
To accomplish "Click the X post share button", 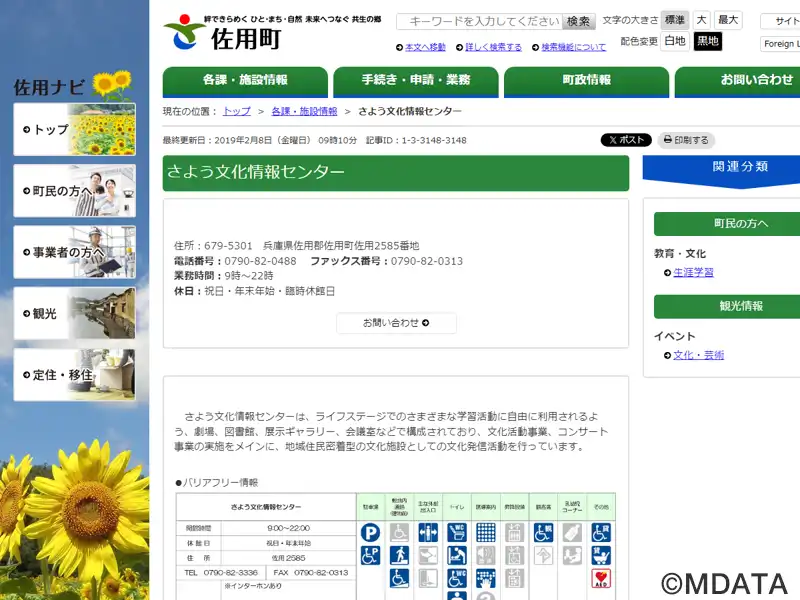I will [x=626, y=141].
